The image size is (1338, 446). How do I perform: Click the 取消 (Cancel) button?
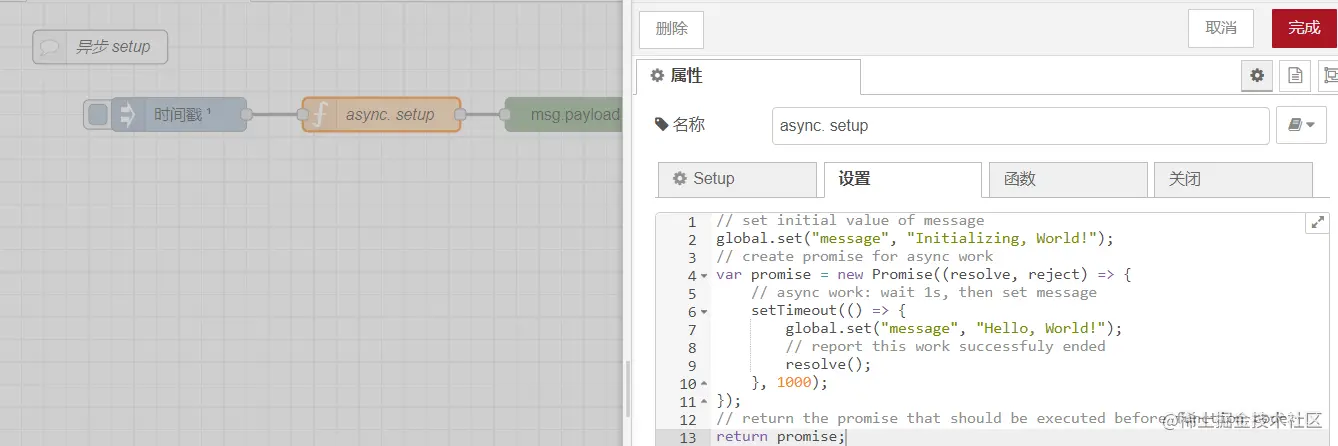(x=1221, y=28)
